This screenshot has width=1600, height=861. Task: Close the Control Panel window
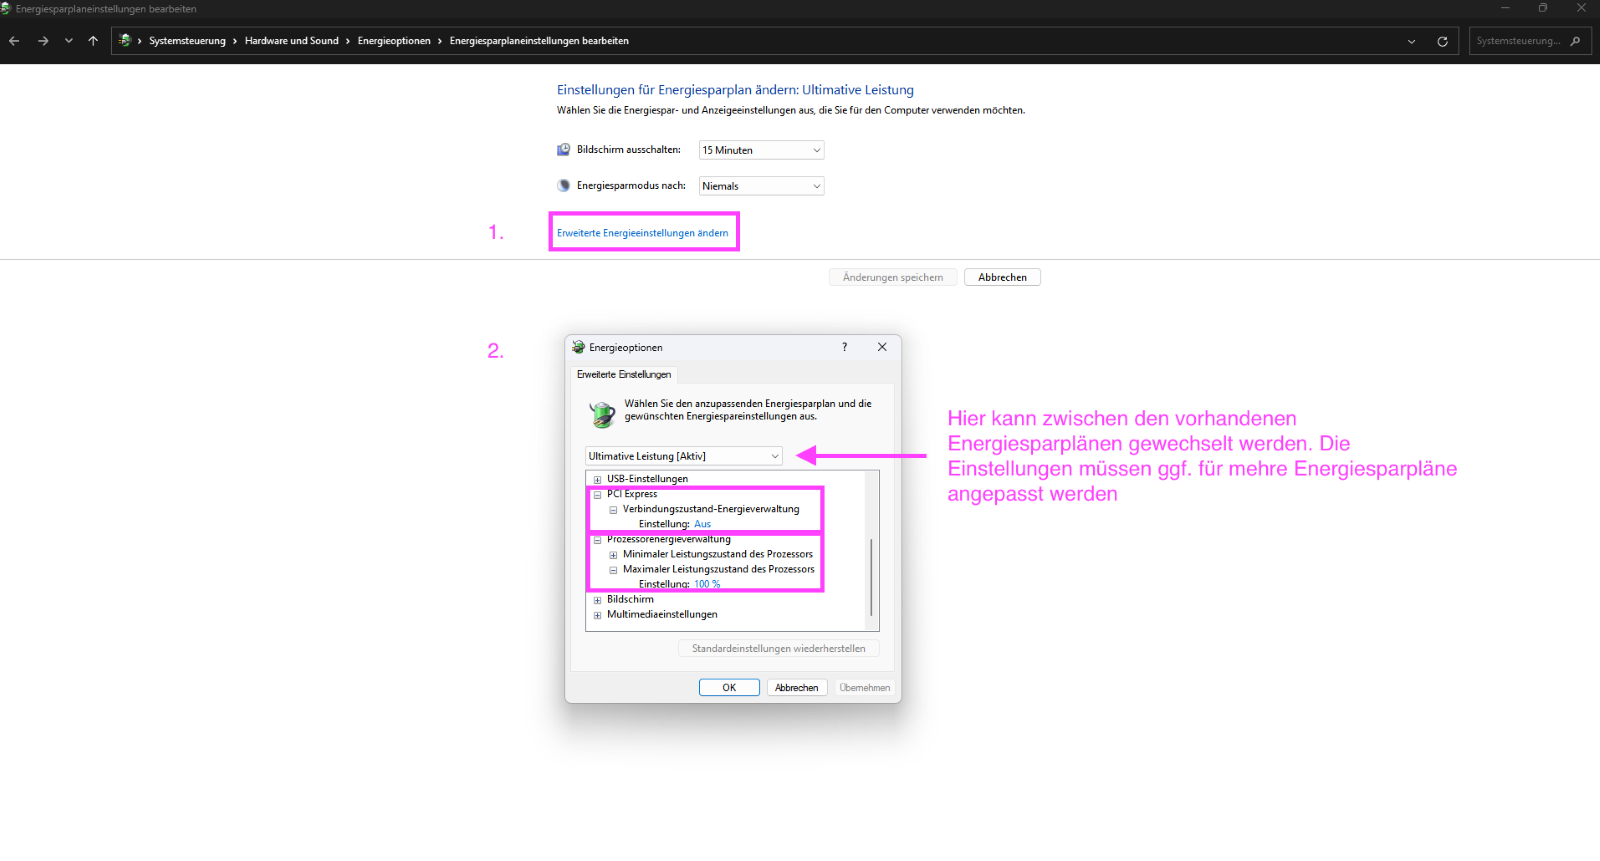1581,8
